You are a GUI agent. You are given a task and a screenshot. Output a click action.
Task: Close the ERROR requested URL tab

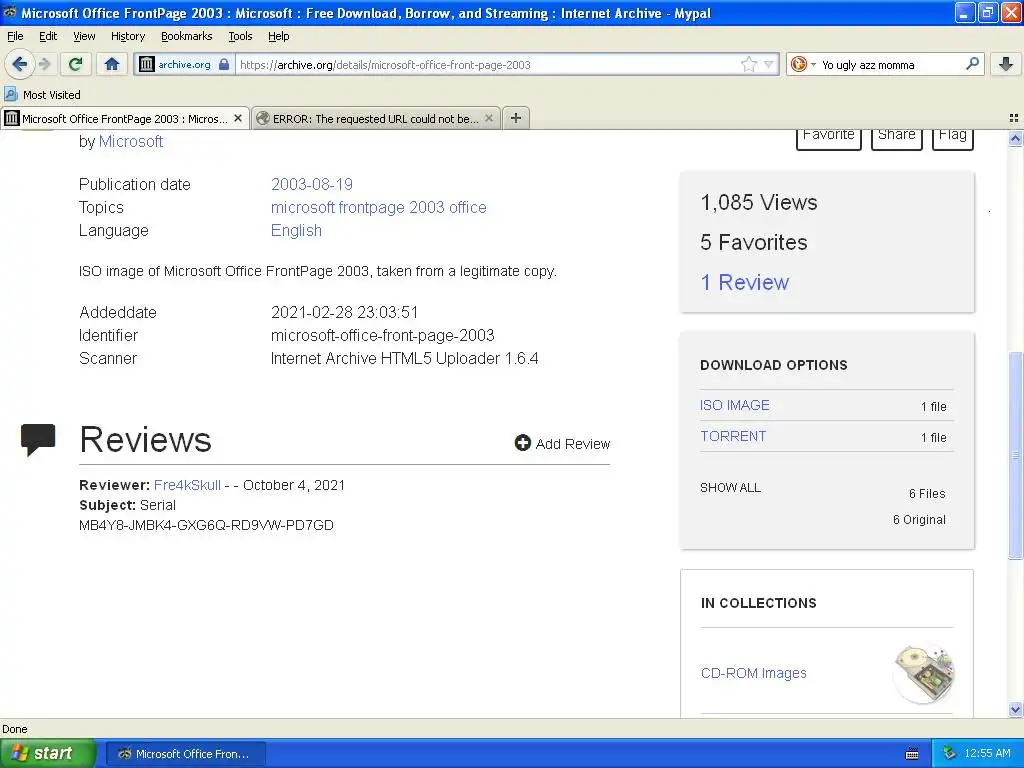(488, 118)
